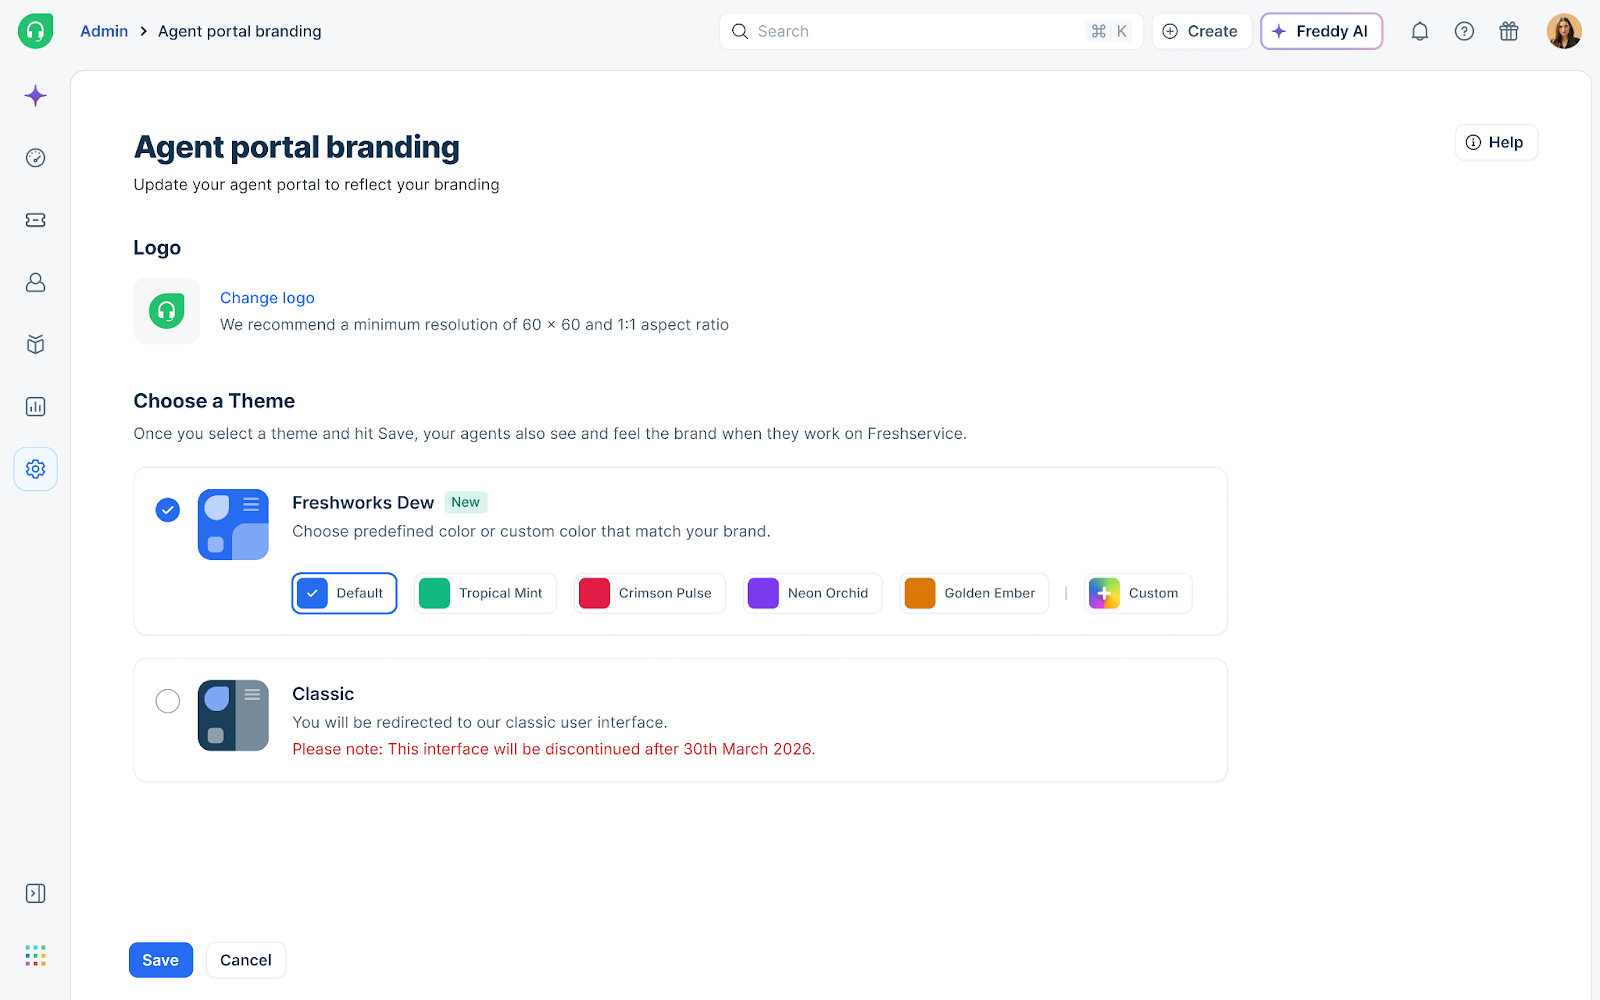Open notifications bell icon
The image size is (1600, 1000).
coord(1419,31)
